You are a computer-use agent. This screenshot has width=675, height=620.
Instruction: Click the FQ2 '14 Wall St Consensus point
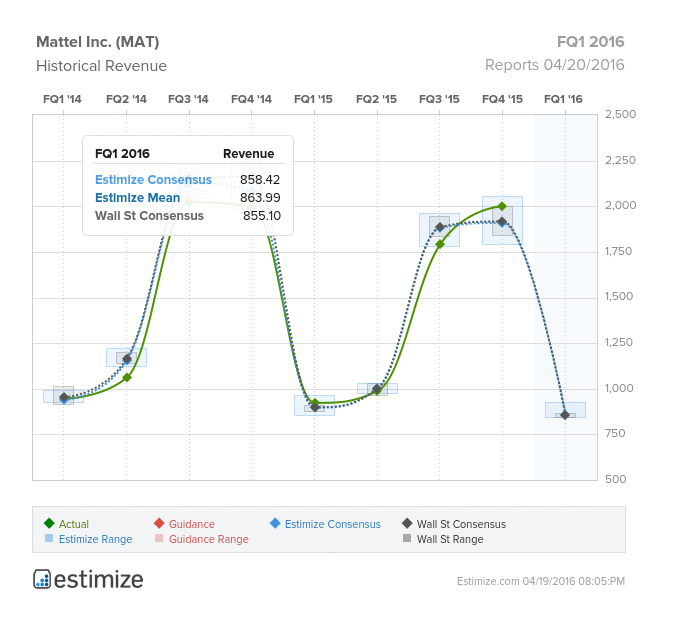click(127, 358)
